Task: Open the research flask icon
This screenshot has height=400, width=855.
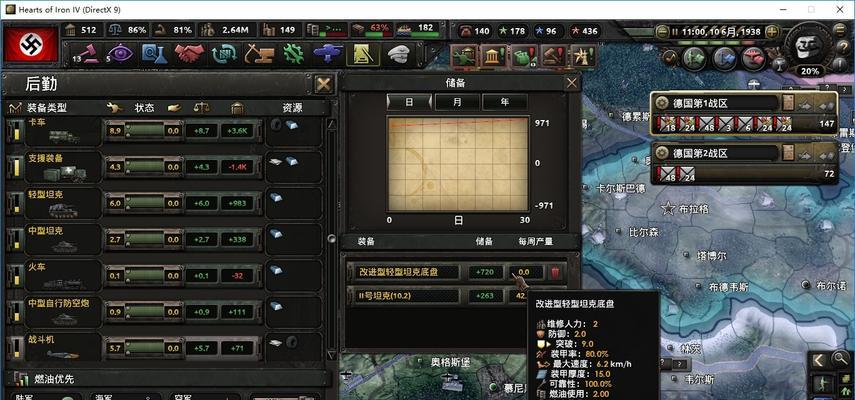Action: click(x=154, y=54)
